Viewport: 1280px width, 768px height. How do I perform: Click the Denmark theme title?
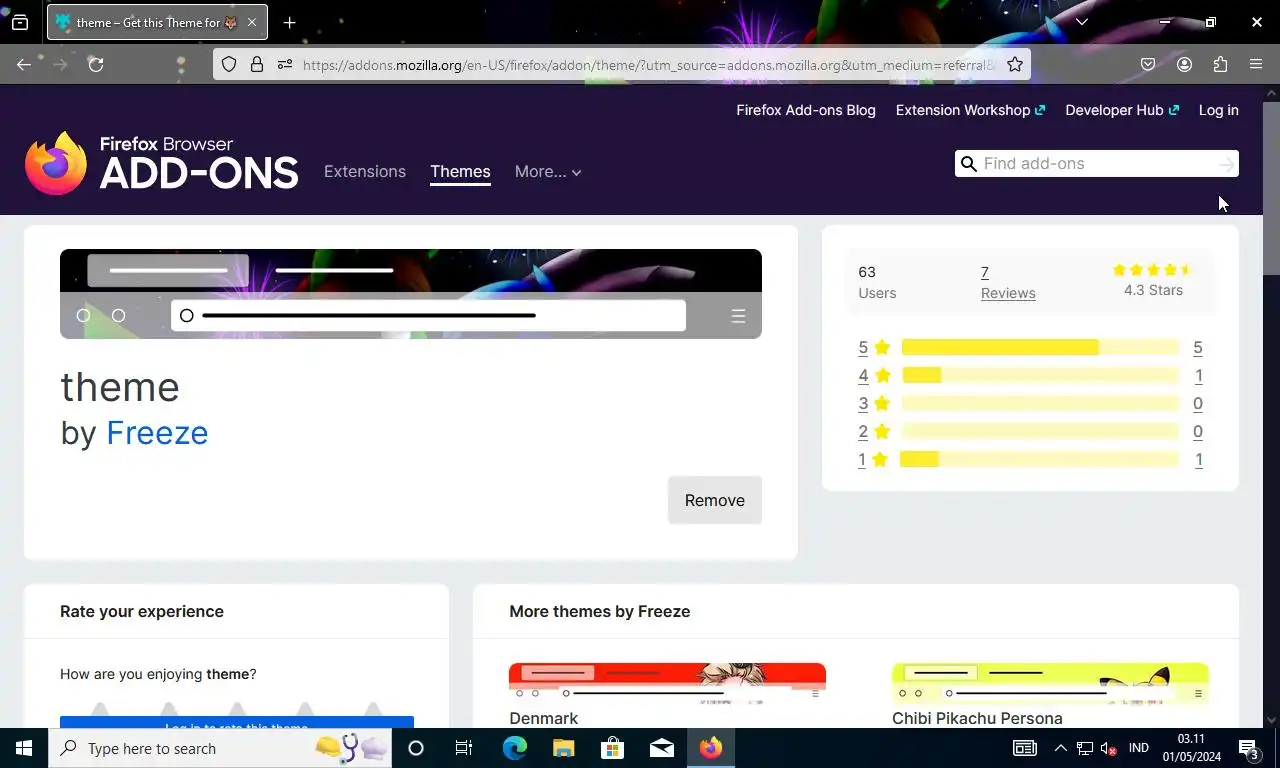coord(543,718)
